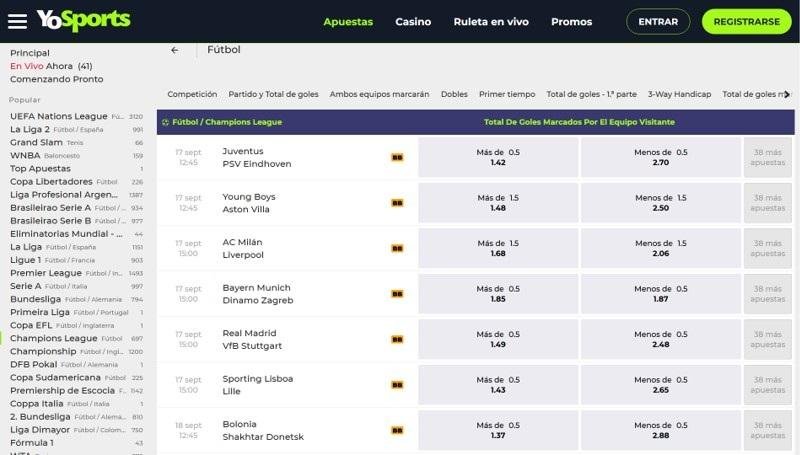The image size is (800, 455).
Task: Click the BB icon for Young Boys match
Action: 397,203
